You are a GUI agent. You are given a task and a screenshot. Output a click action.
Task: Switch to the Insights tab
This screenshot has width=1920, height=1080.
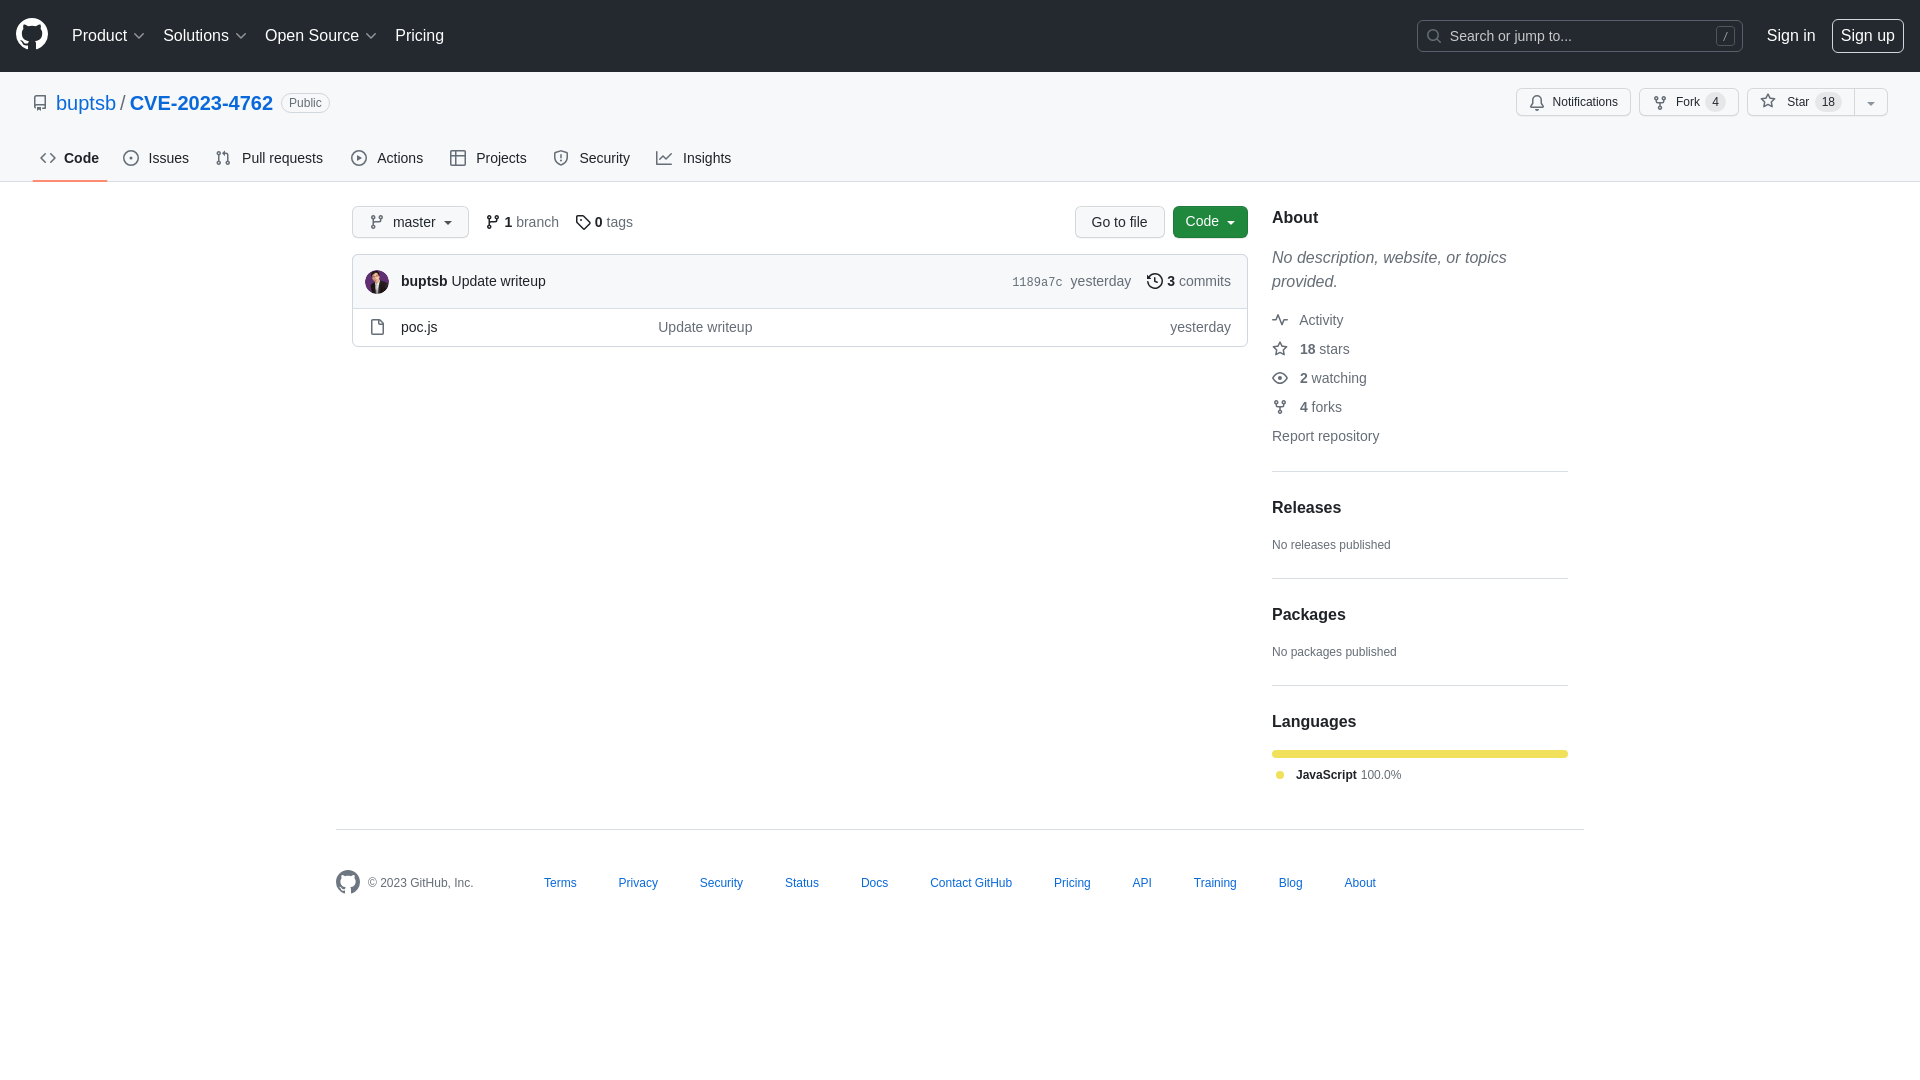click(694, 158)
